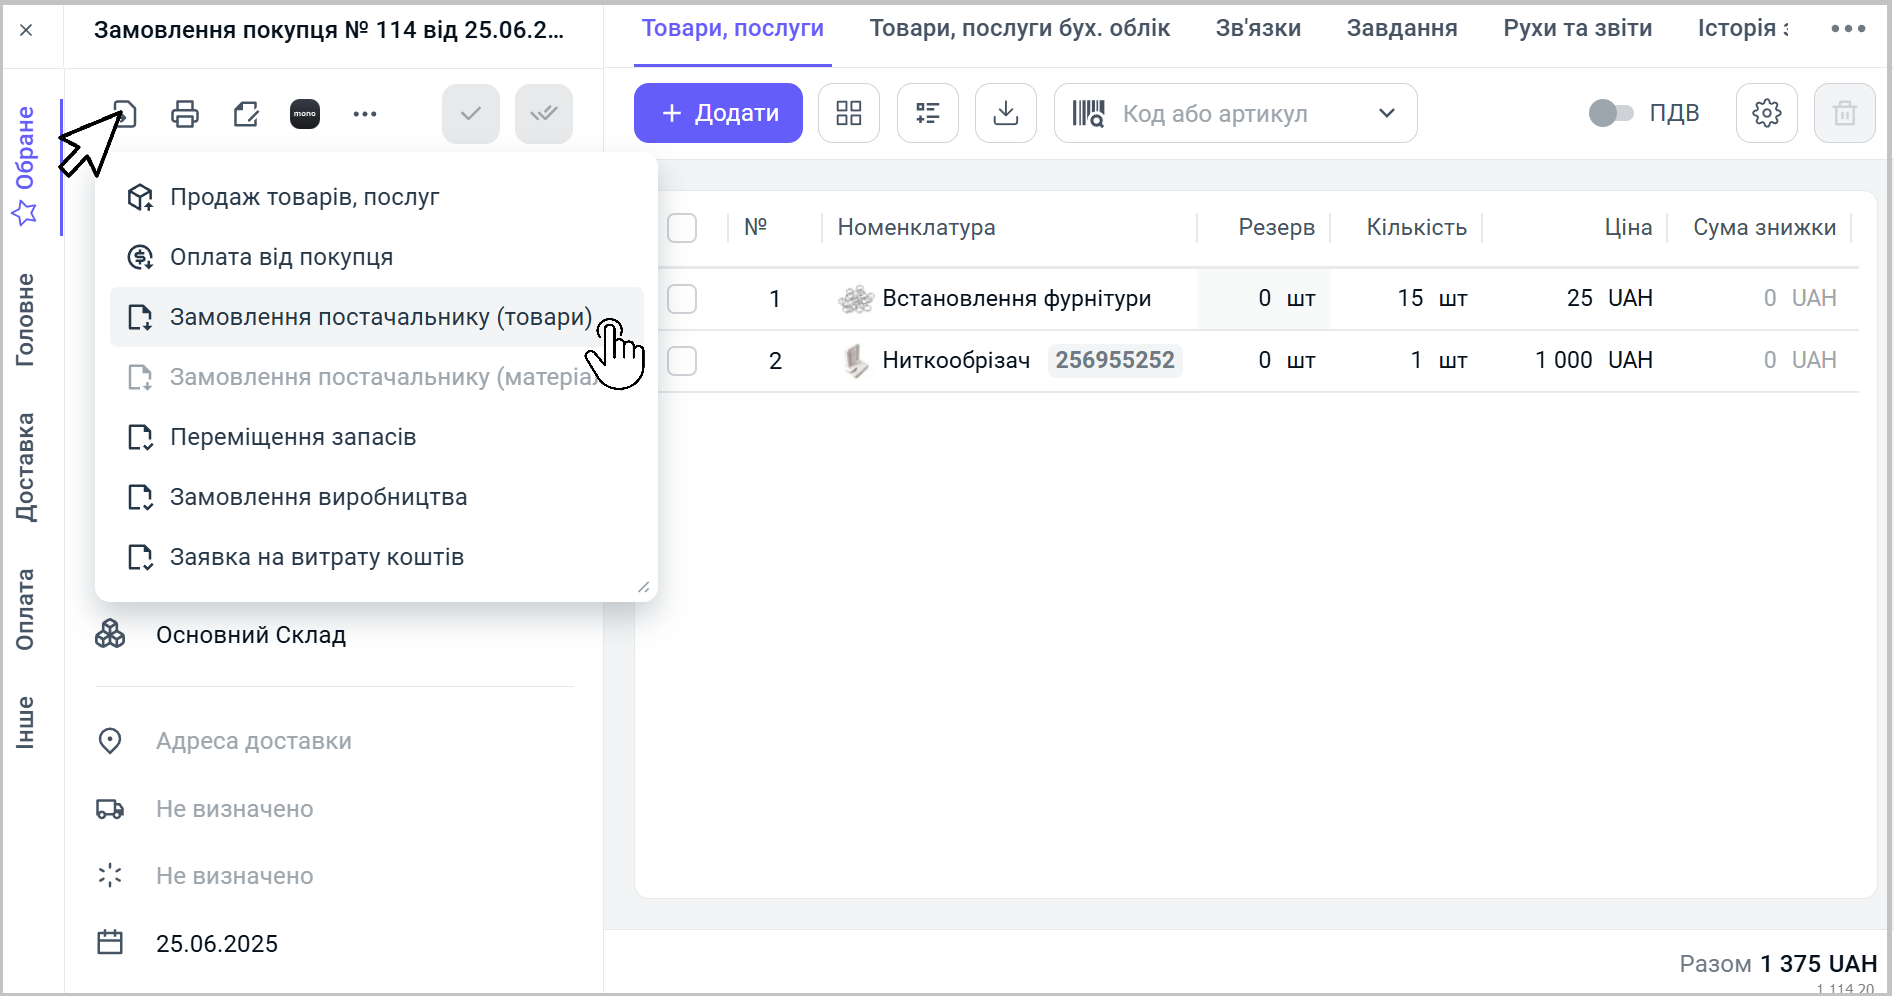Check the box for Встановлення фурнітури row
This screenshot has height=996, width=1894.
tap(682, 299)
